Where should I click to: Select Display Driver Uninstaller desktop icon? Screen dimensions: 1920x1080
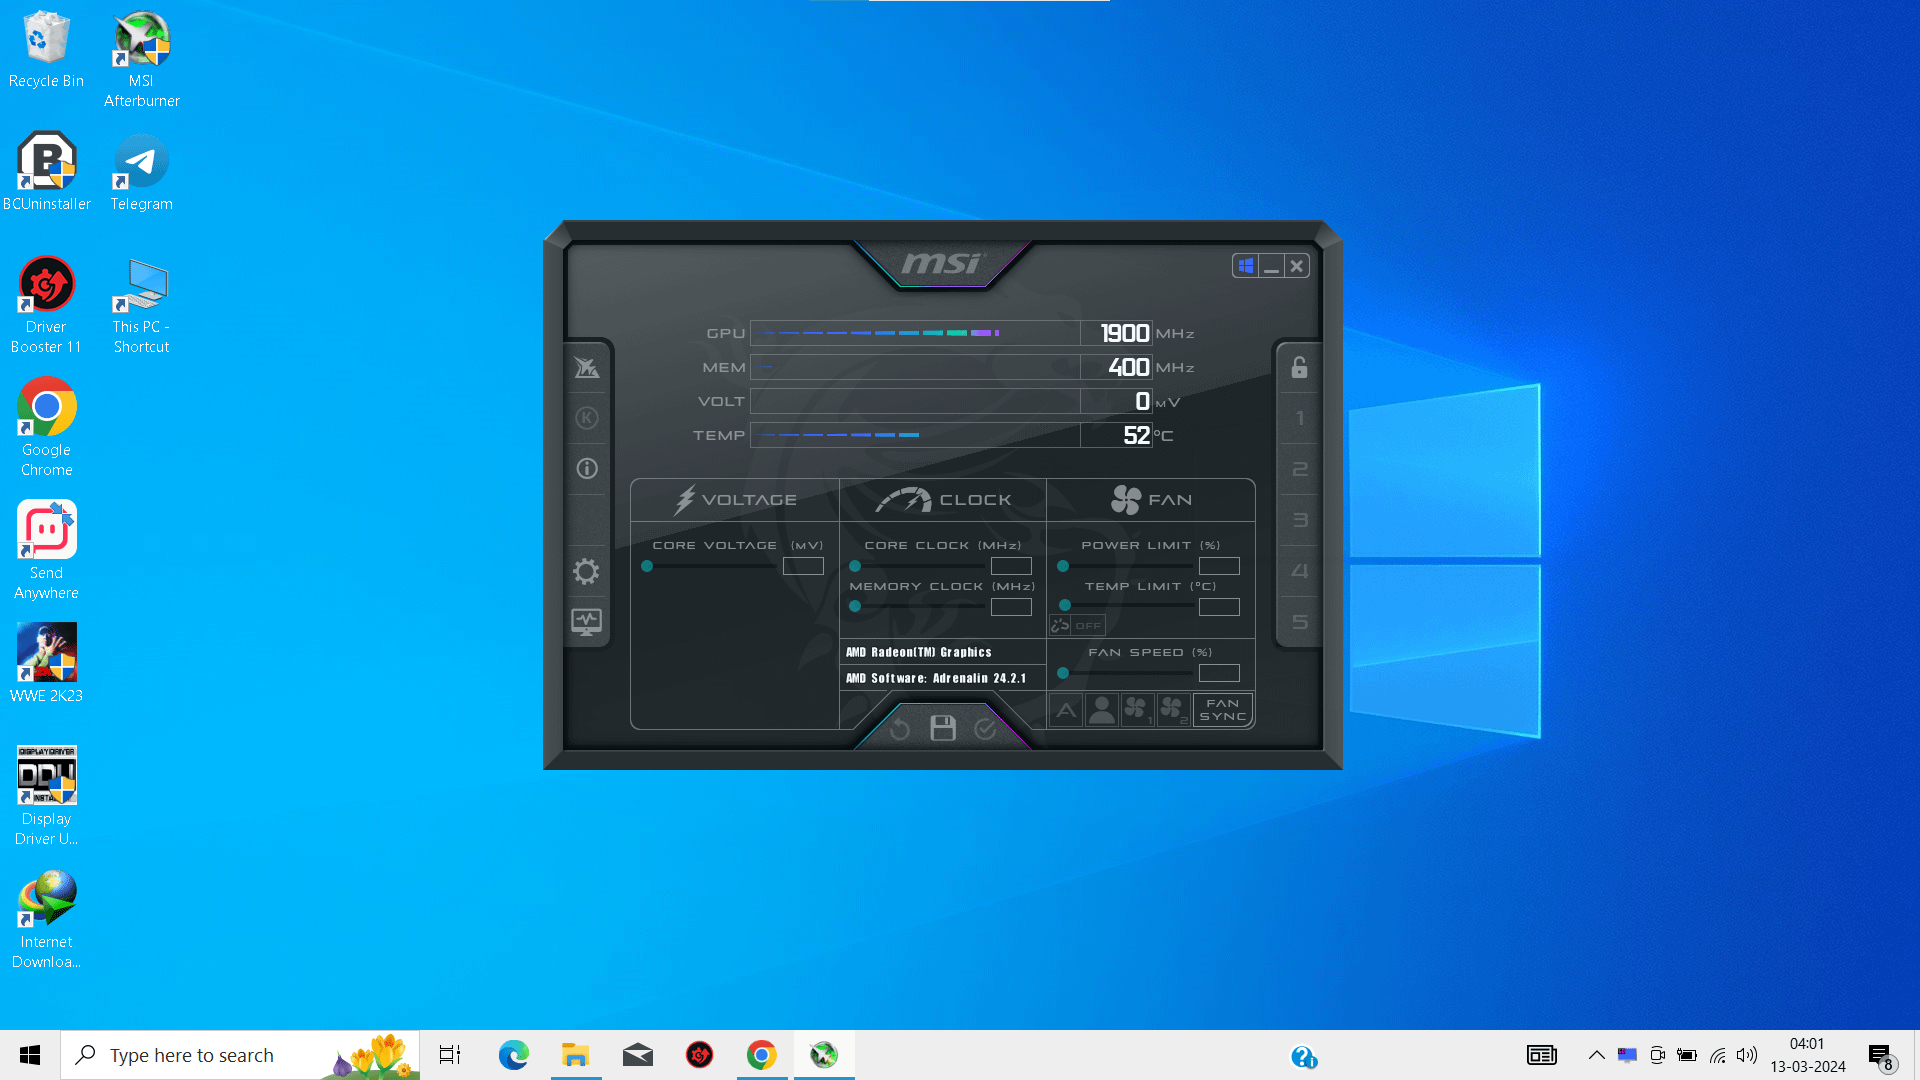point(46,797)
